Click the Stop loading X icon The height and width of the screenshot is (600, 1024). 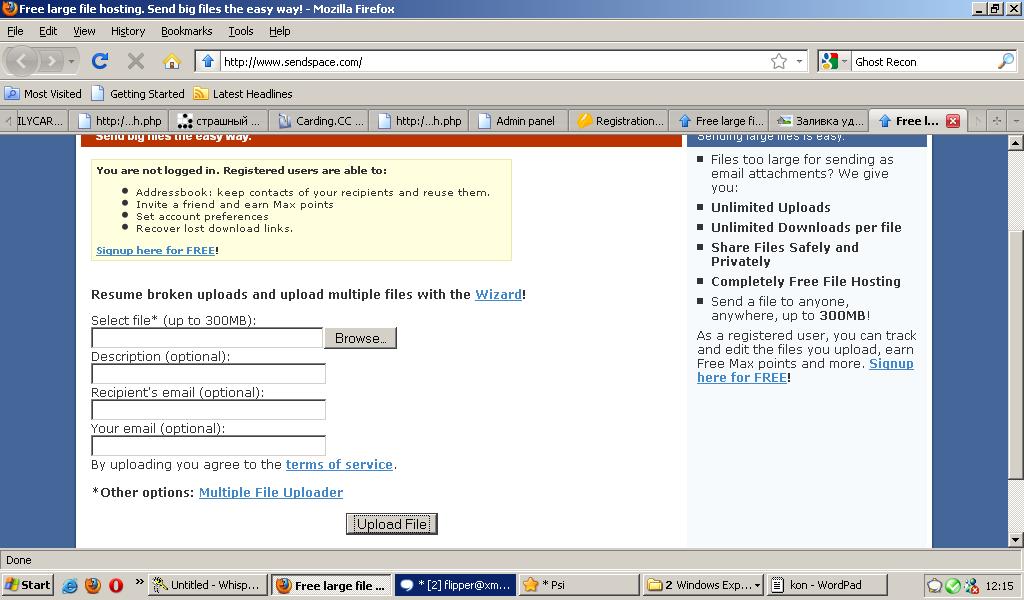(x=136, y=61)
